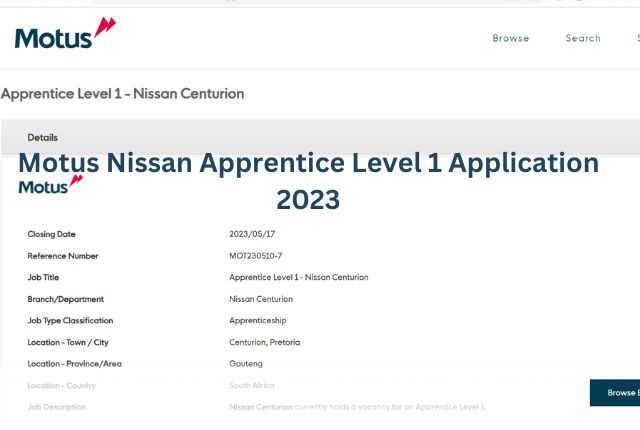Click page heading Apprentice Level 1 - Nissan Centurion
The height and width of the screenshot is (430, 640).
pos(122,94)
